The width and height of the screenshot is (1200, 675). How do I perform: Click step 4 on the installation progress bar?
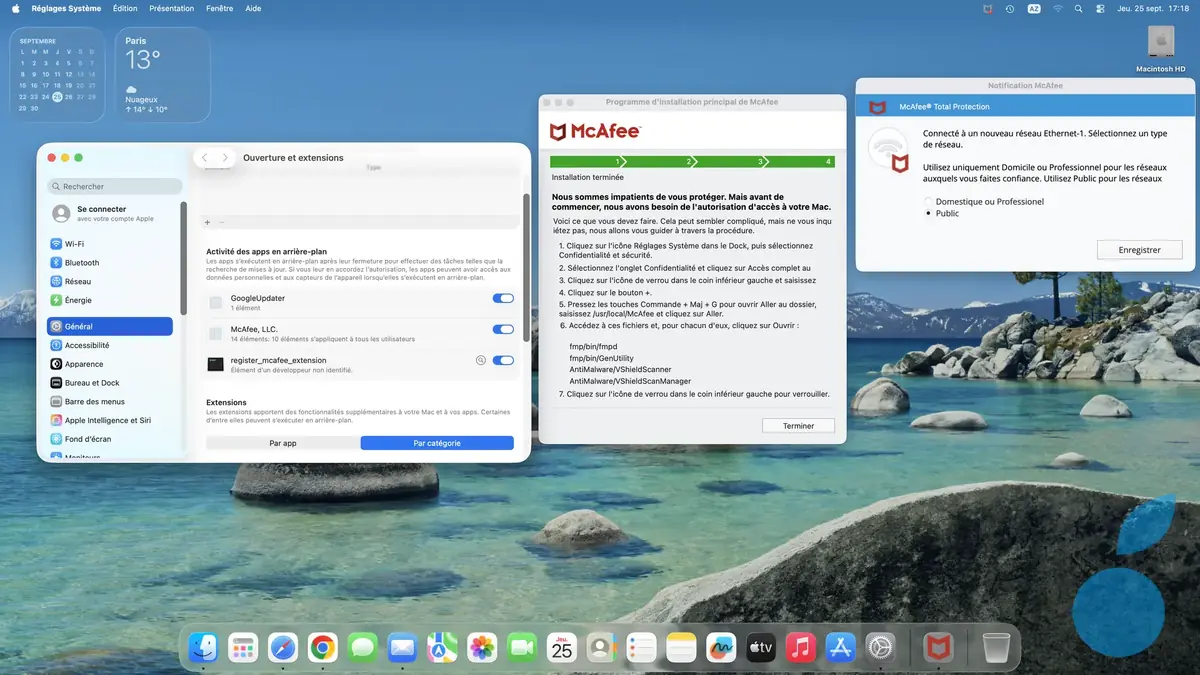tap(828, 160)
